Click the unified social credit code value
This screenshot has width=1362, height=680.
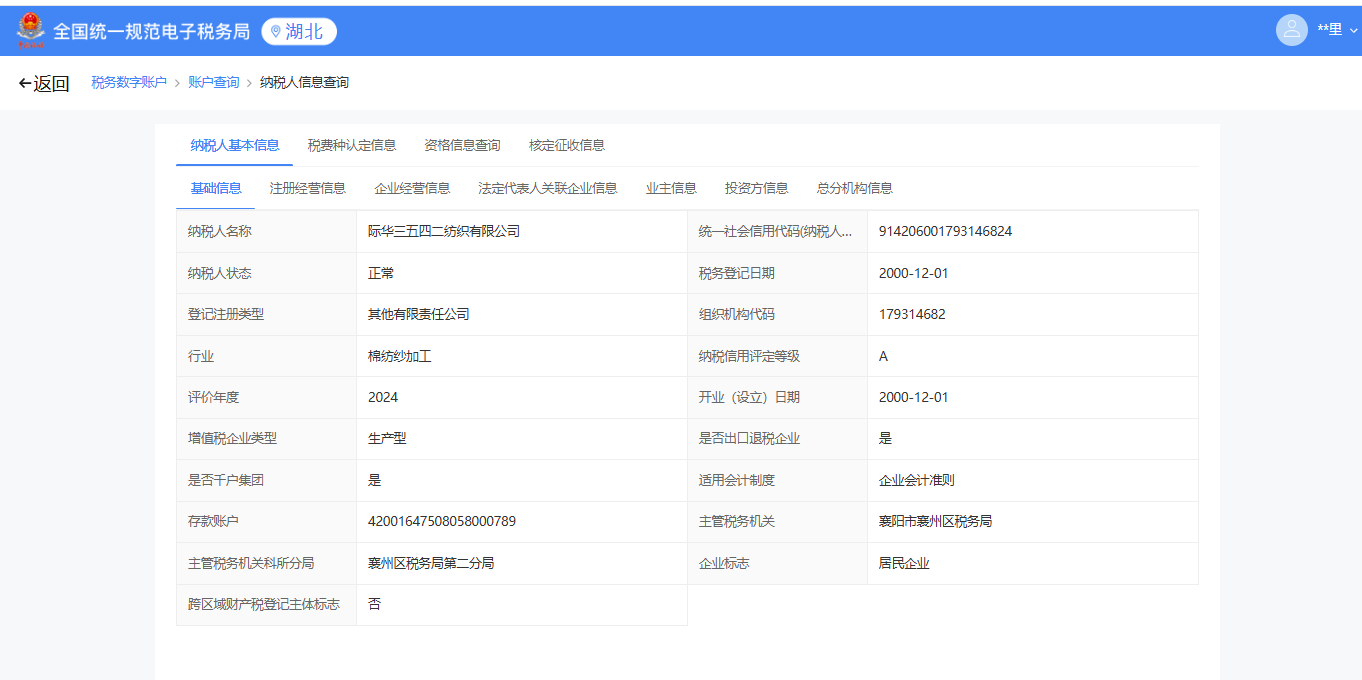945,231
